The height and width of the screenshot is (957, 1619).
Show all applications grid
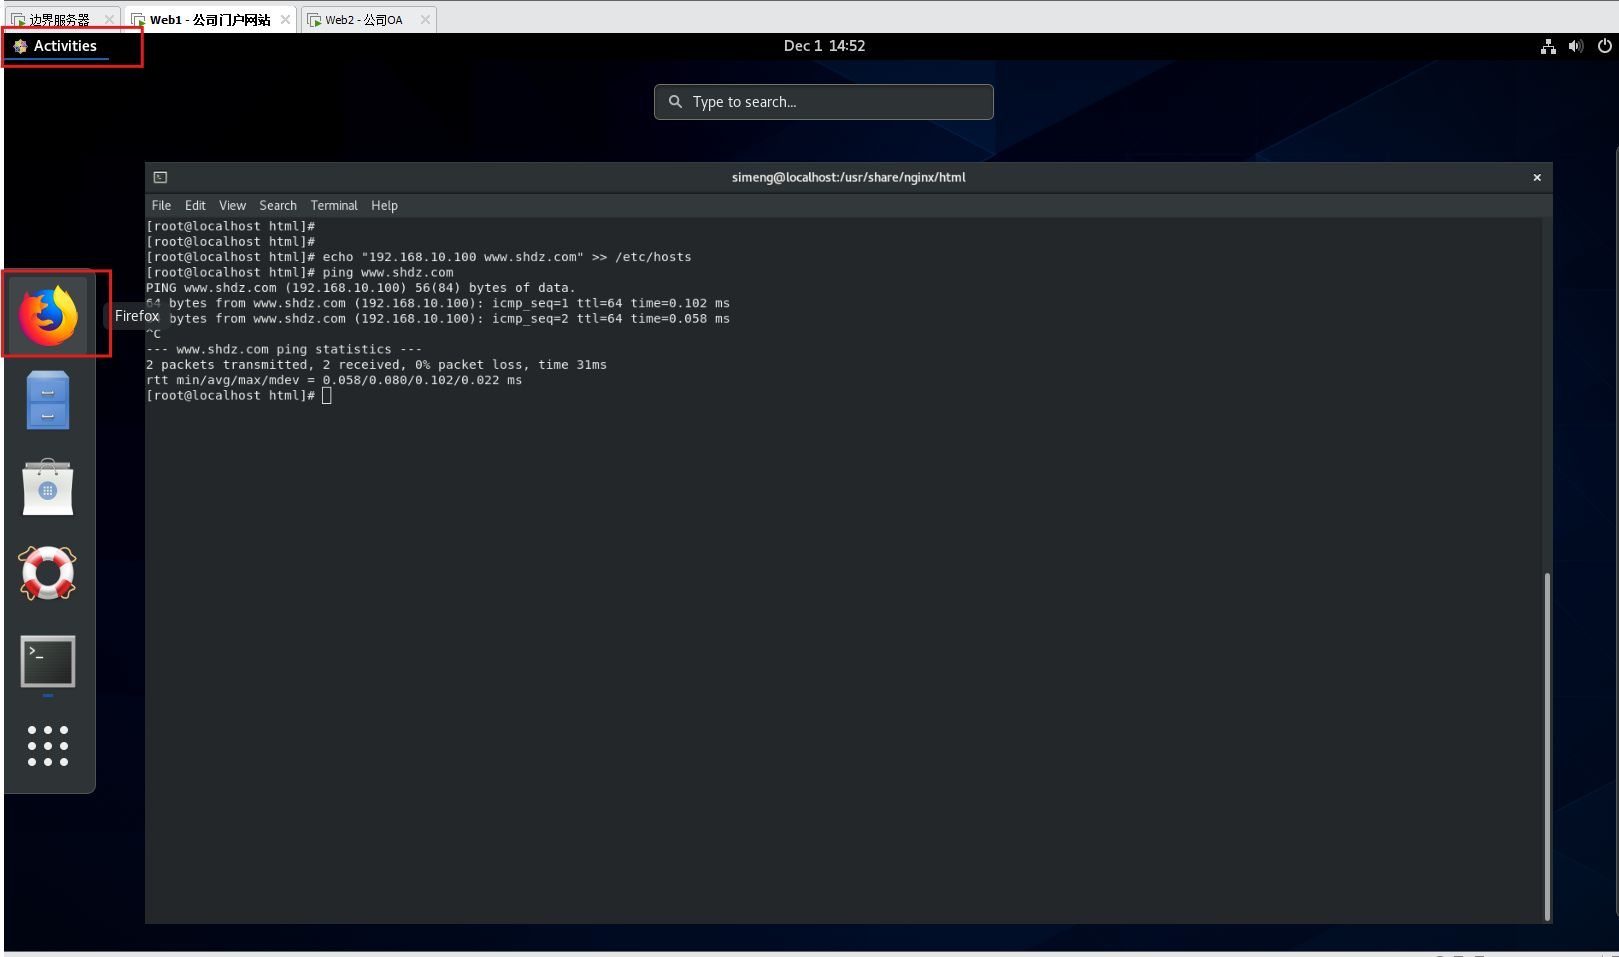pyautogui.click(x=48, y=746)
